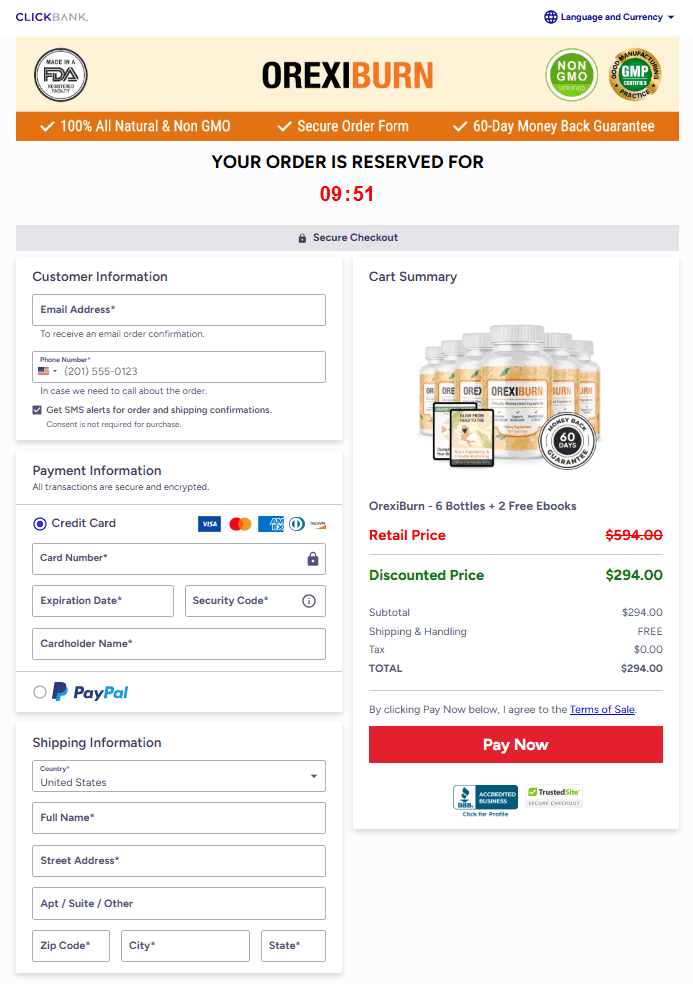Click the ClickBank logo
Image resolution: width=693 pixels, height=984 pixels.
(52, 17)
